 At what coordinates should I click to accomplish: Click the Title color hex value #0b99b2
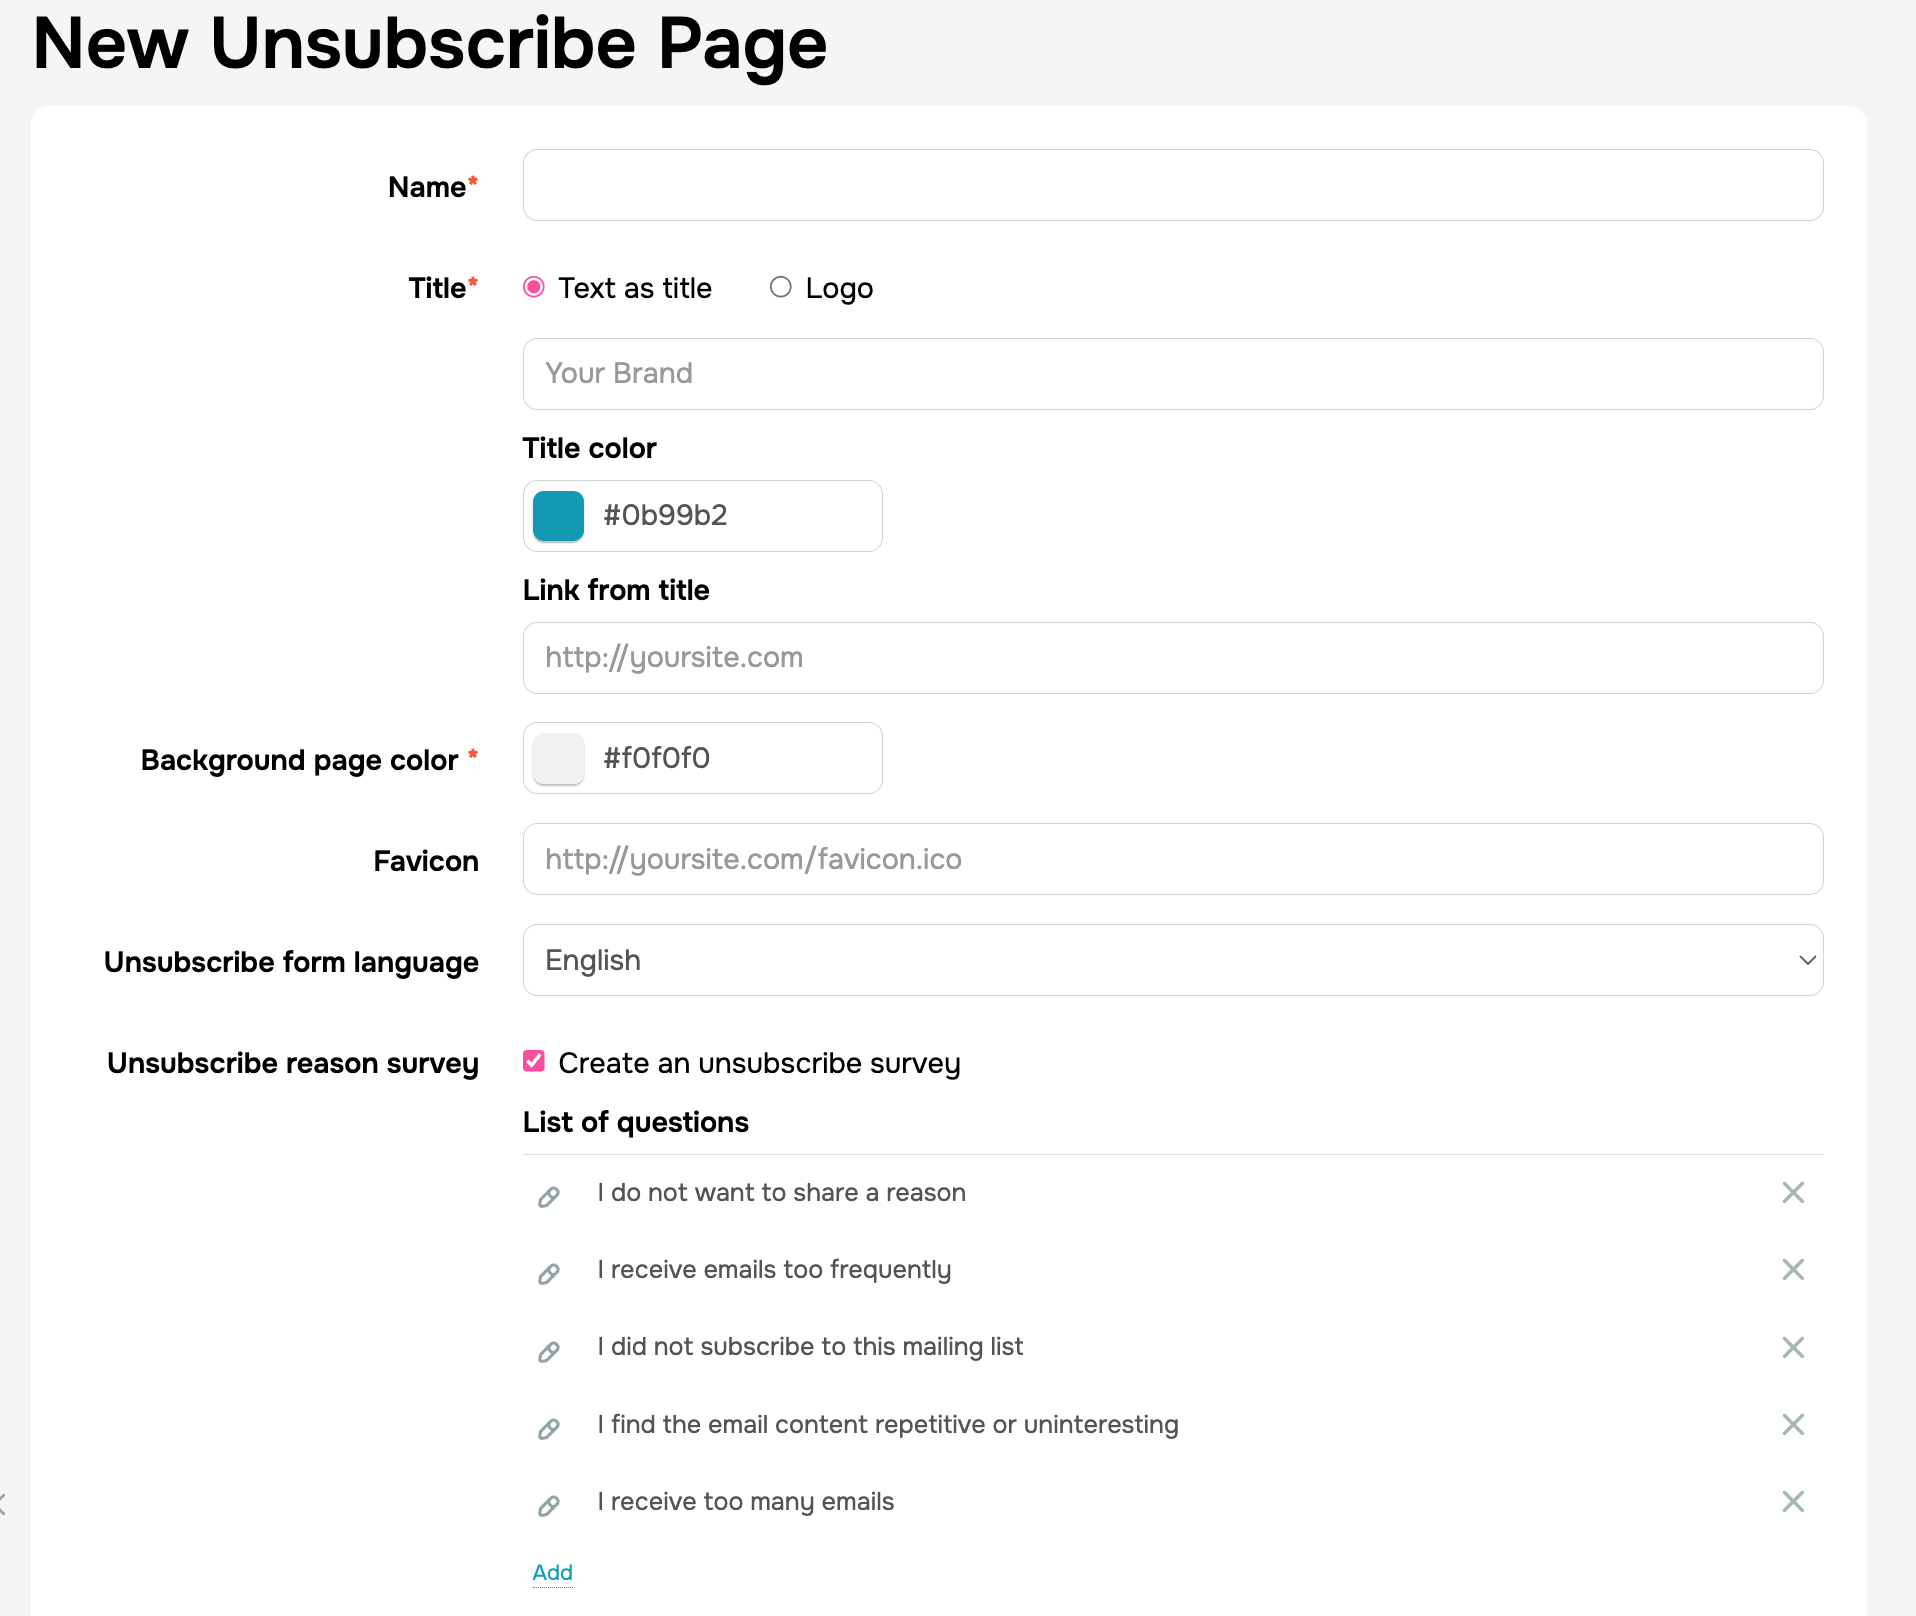tap(665, 515)
